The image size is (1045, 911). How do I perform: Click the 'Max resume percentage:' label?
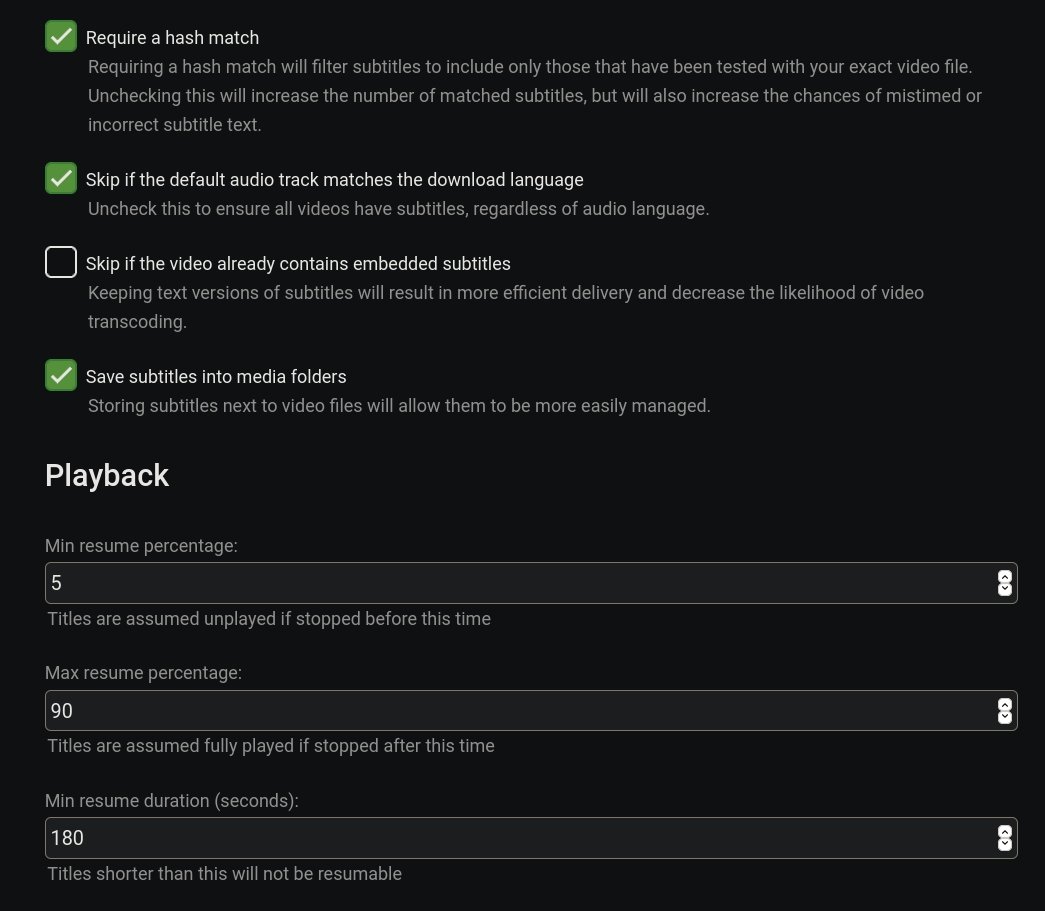point(143,673)
